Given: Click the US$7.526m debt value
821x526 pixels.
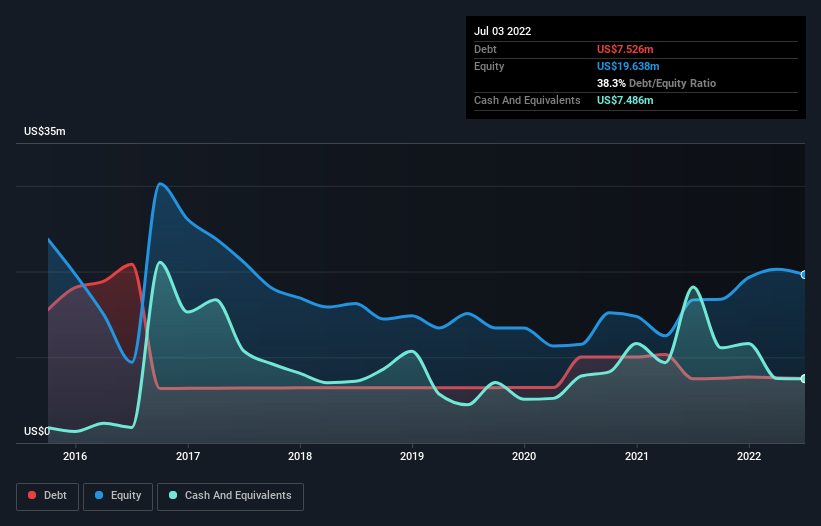Looking at the screenshot, I should [625, 49].
